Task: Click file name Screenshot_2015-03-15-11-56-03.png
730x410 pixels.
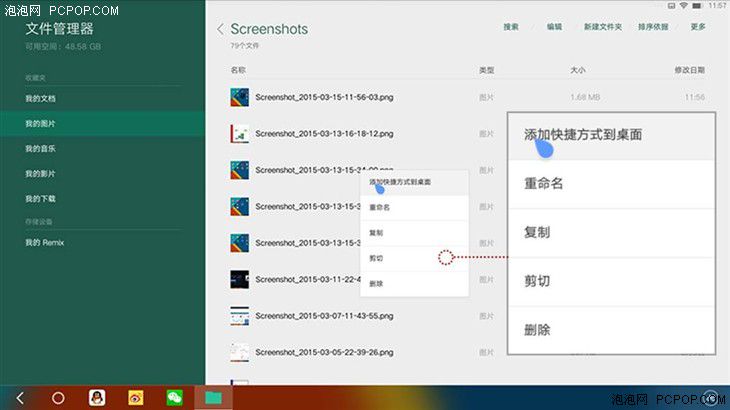Action: click(324, 97)
